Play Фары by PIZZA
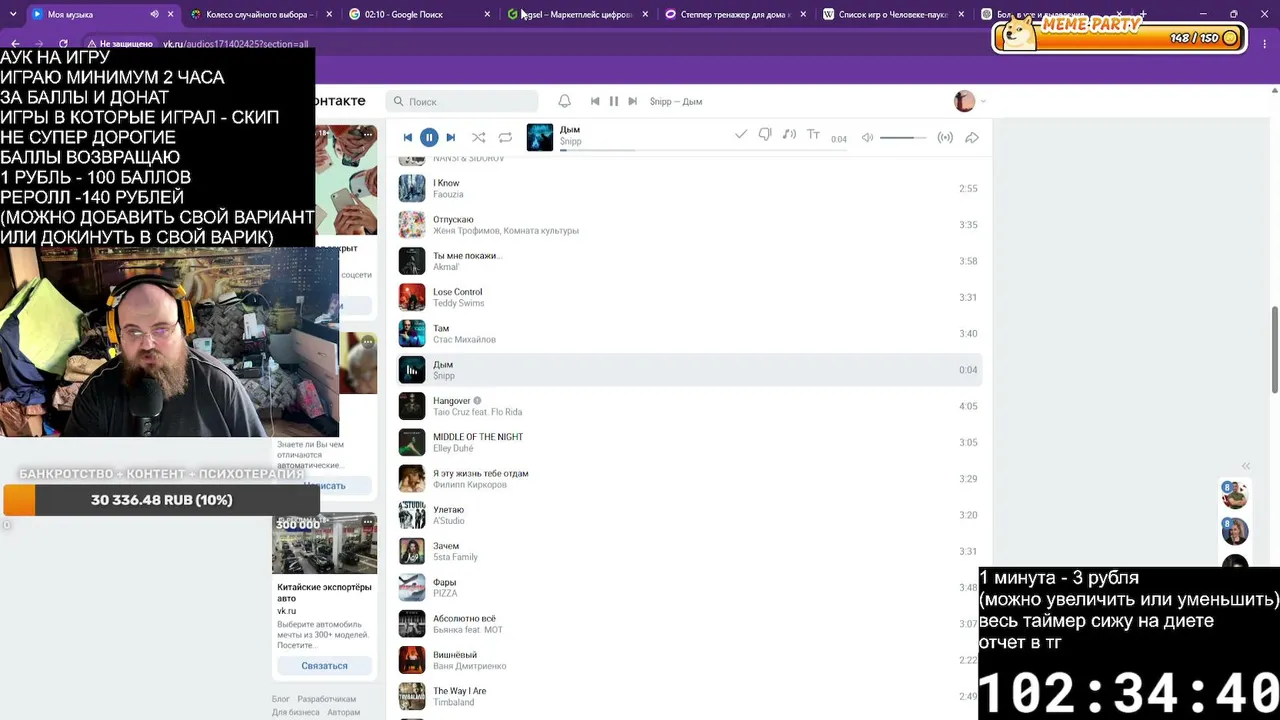 (690, 587)
